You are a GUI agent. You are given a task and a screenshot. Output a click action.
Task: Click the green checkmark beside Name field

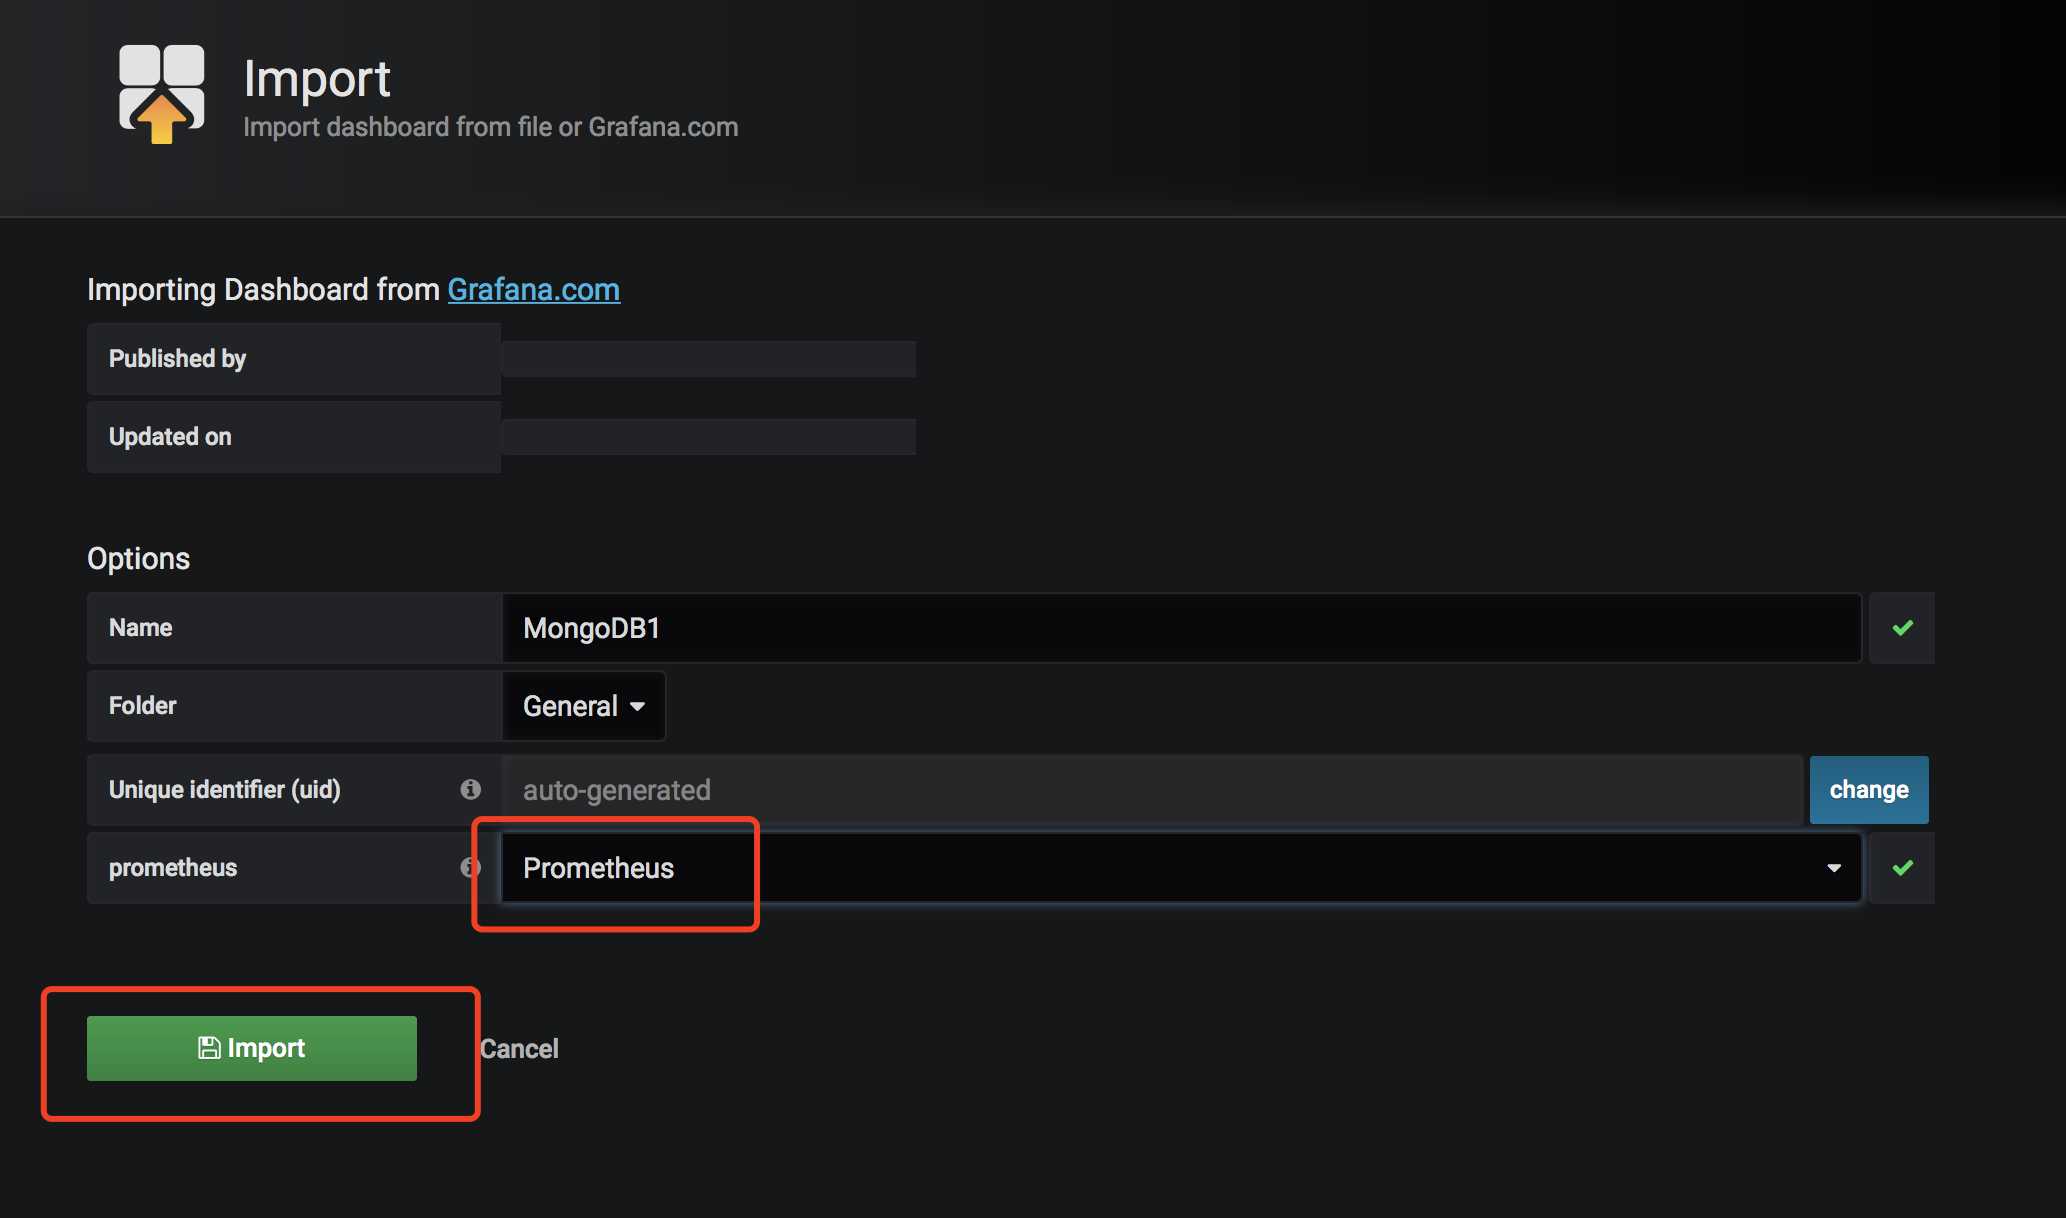(1902, 628)
